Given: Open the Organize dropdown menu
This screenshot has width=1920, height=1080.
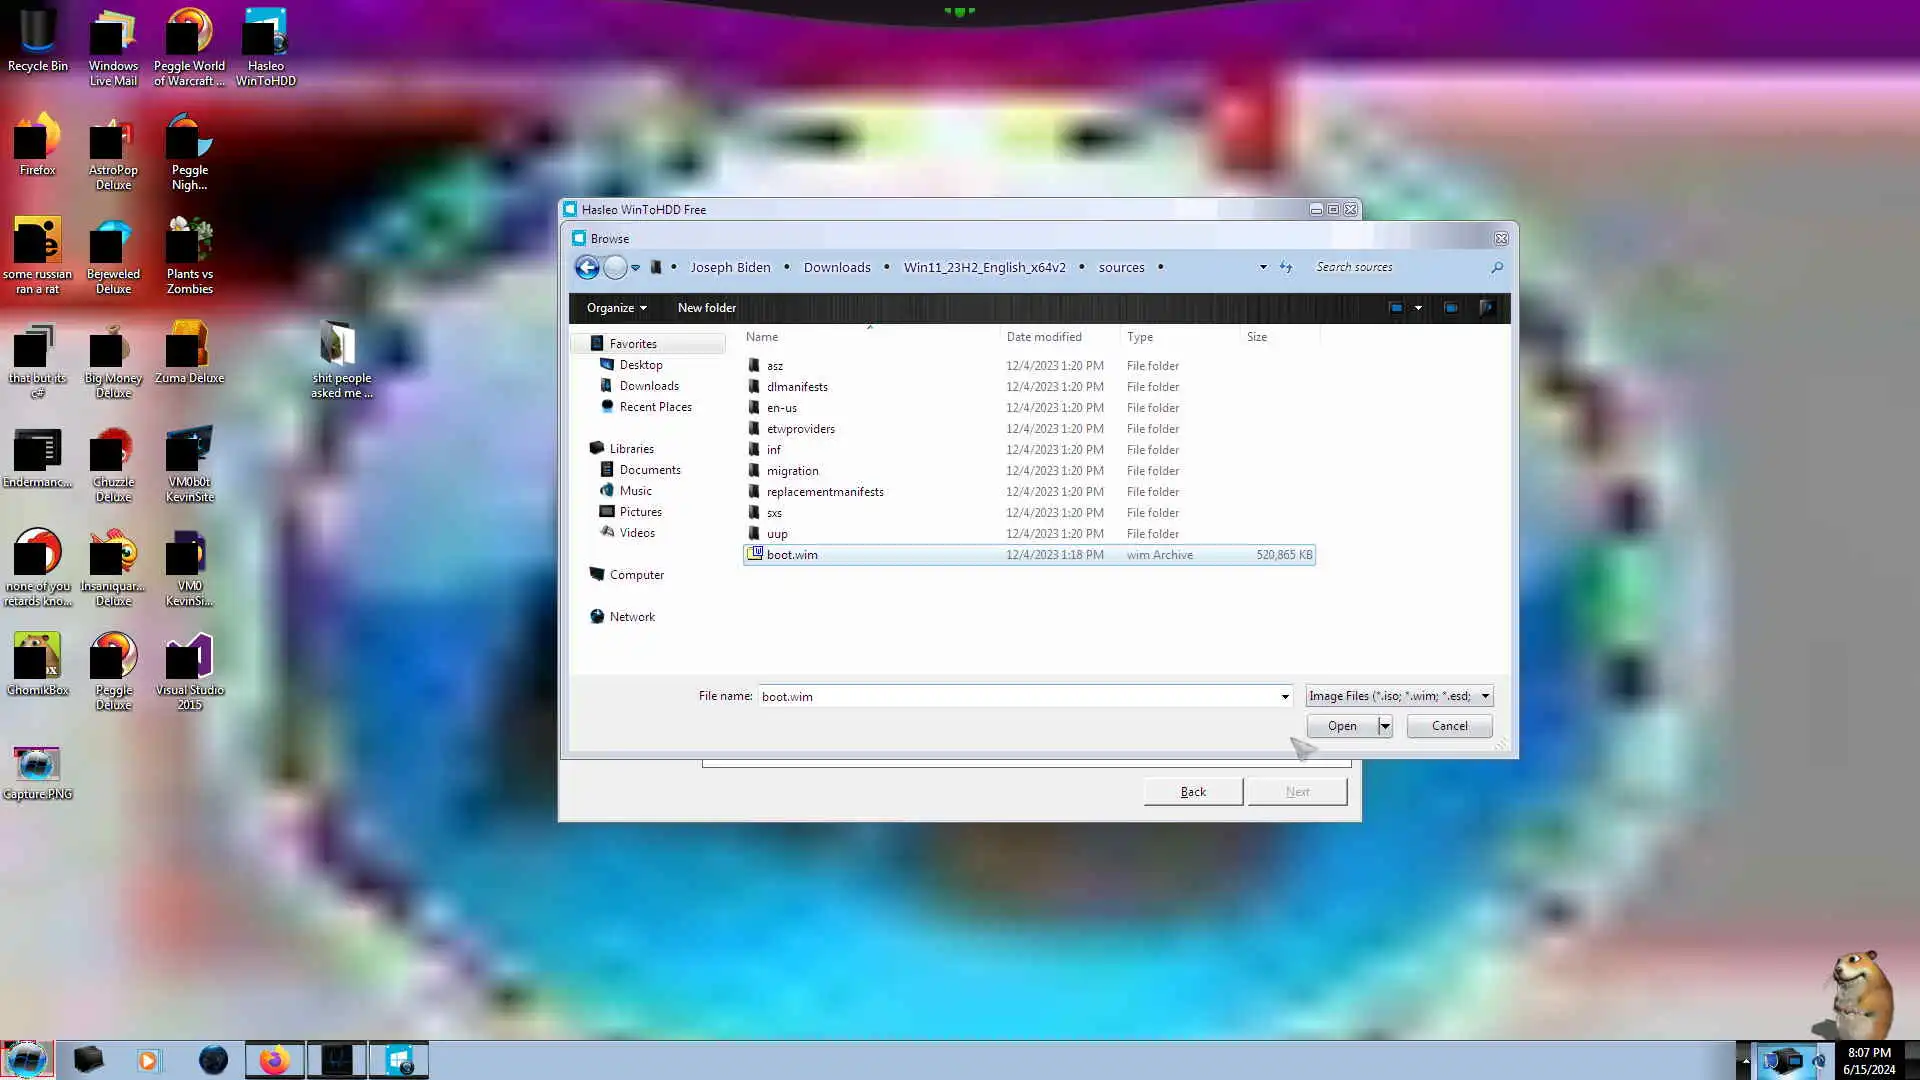Looking at the screenshot, I should (x=616, y=308).
